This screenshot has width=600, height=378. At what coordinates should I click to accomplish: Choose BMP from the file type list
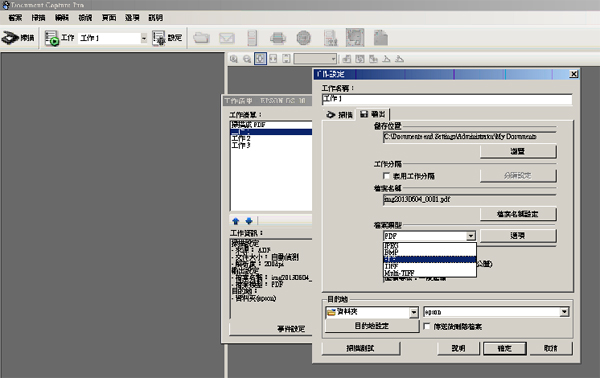pyautogui.click(x=430, y=252)
